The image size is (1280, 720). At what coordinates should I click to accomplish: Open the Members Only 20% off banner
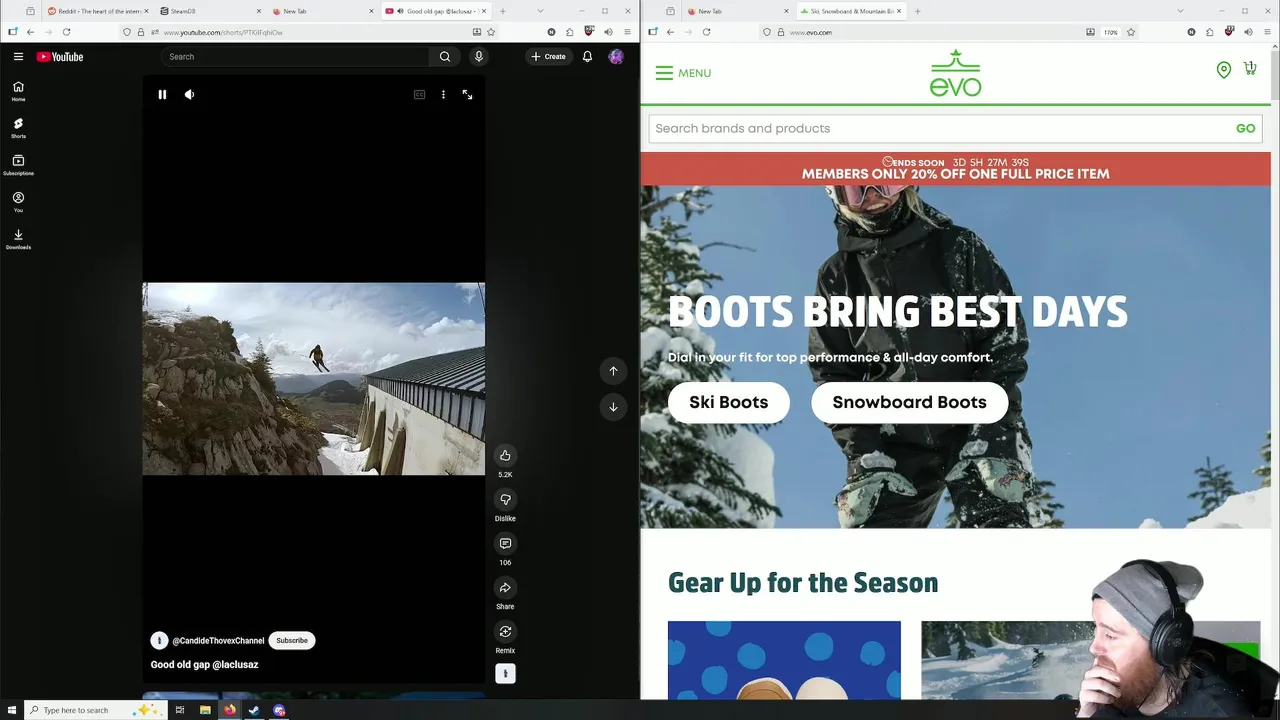pos(955,168)
